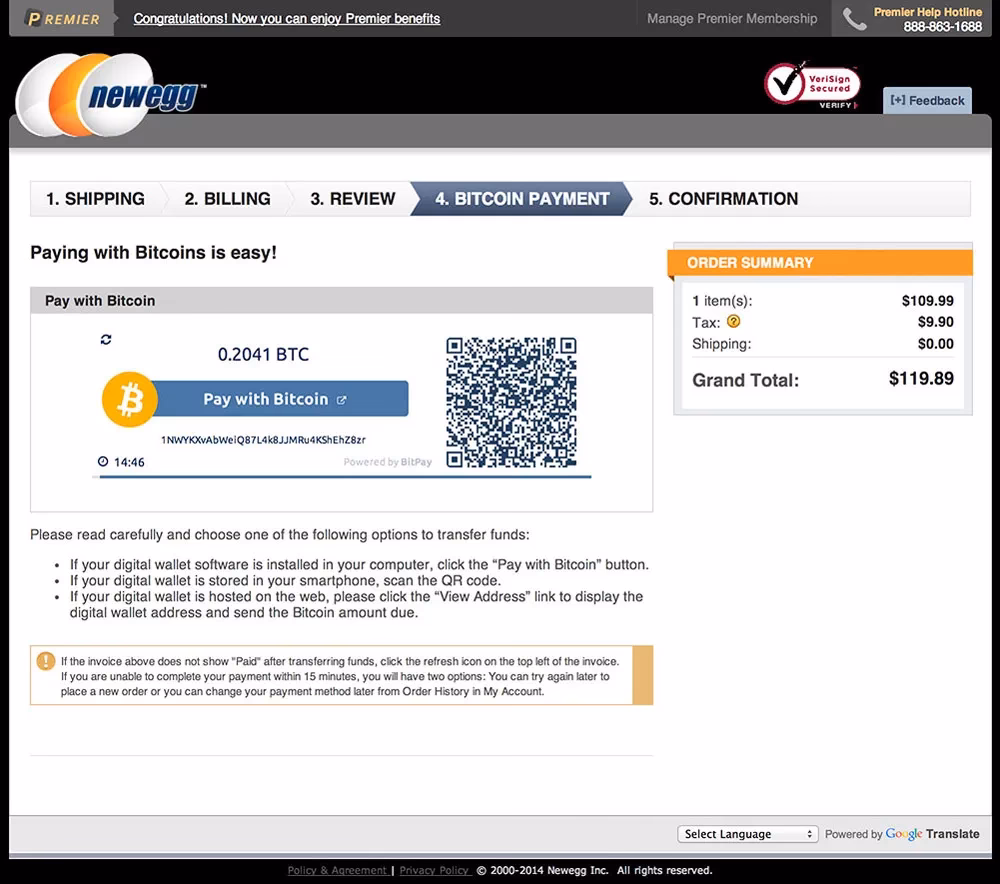Screen dimensions: 1000x884
Task: Click the orange Bitcoin logo icon
Action: (x=129, y=398)
